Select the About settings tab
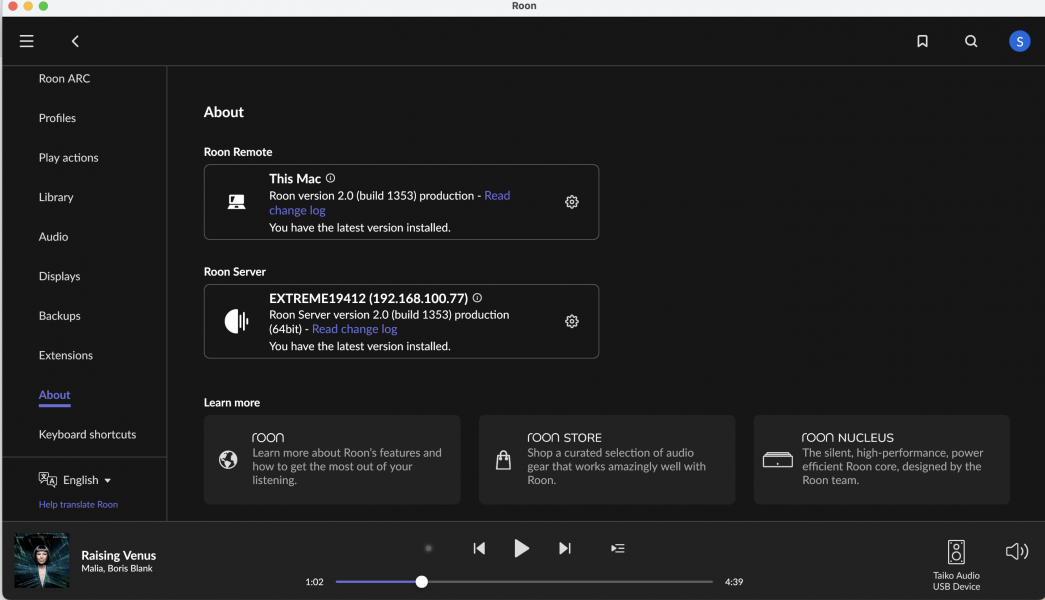 55,395
